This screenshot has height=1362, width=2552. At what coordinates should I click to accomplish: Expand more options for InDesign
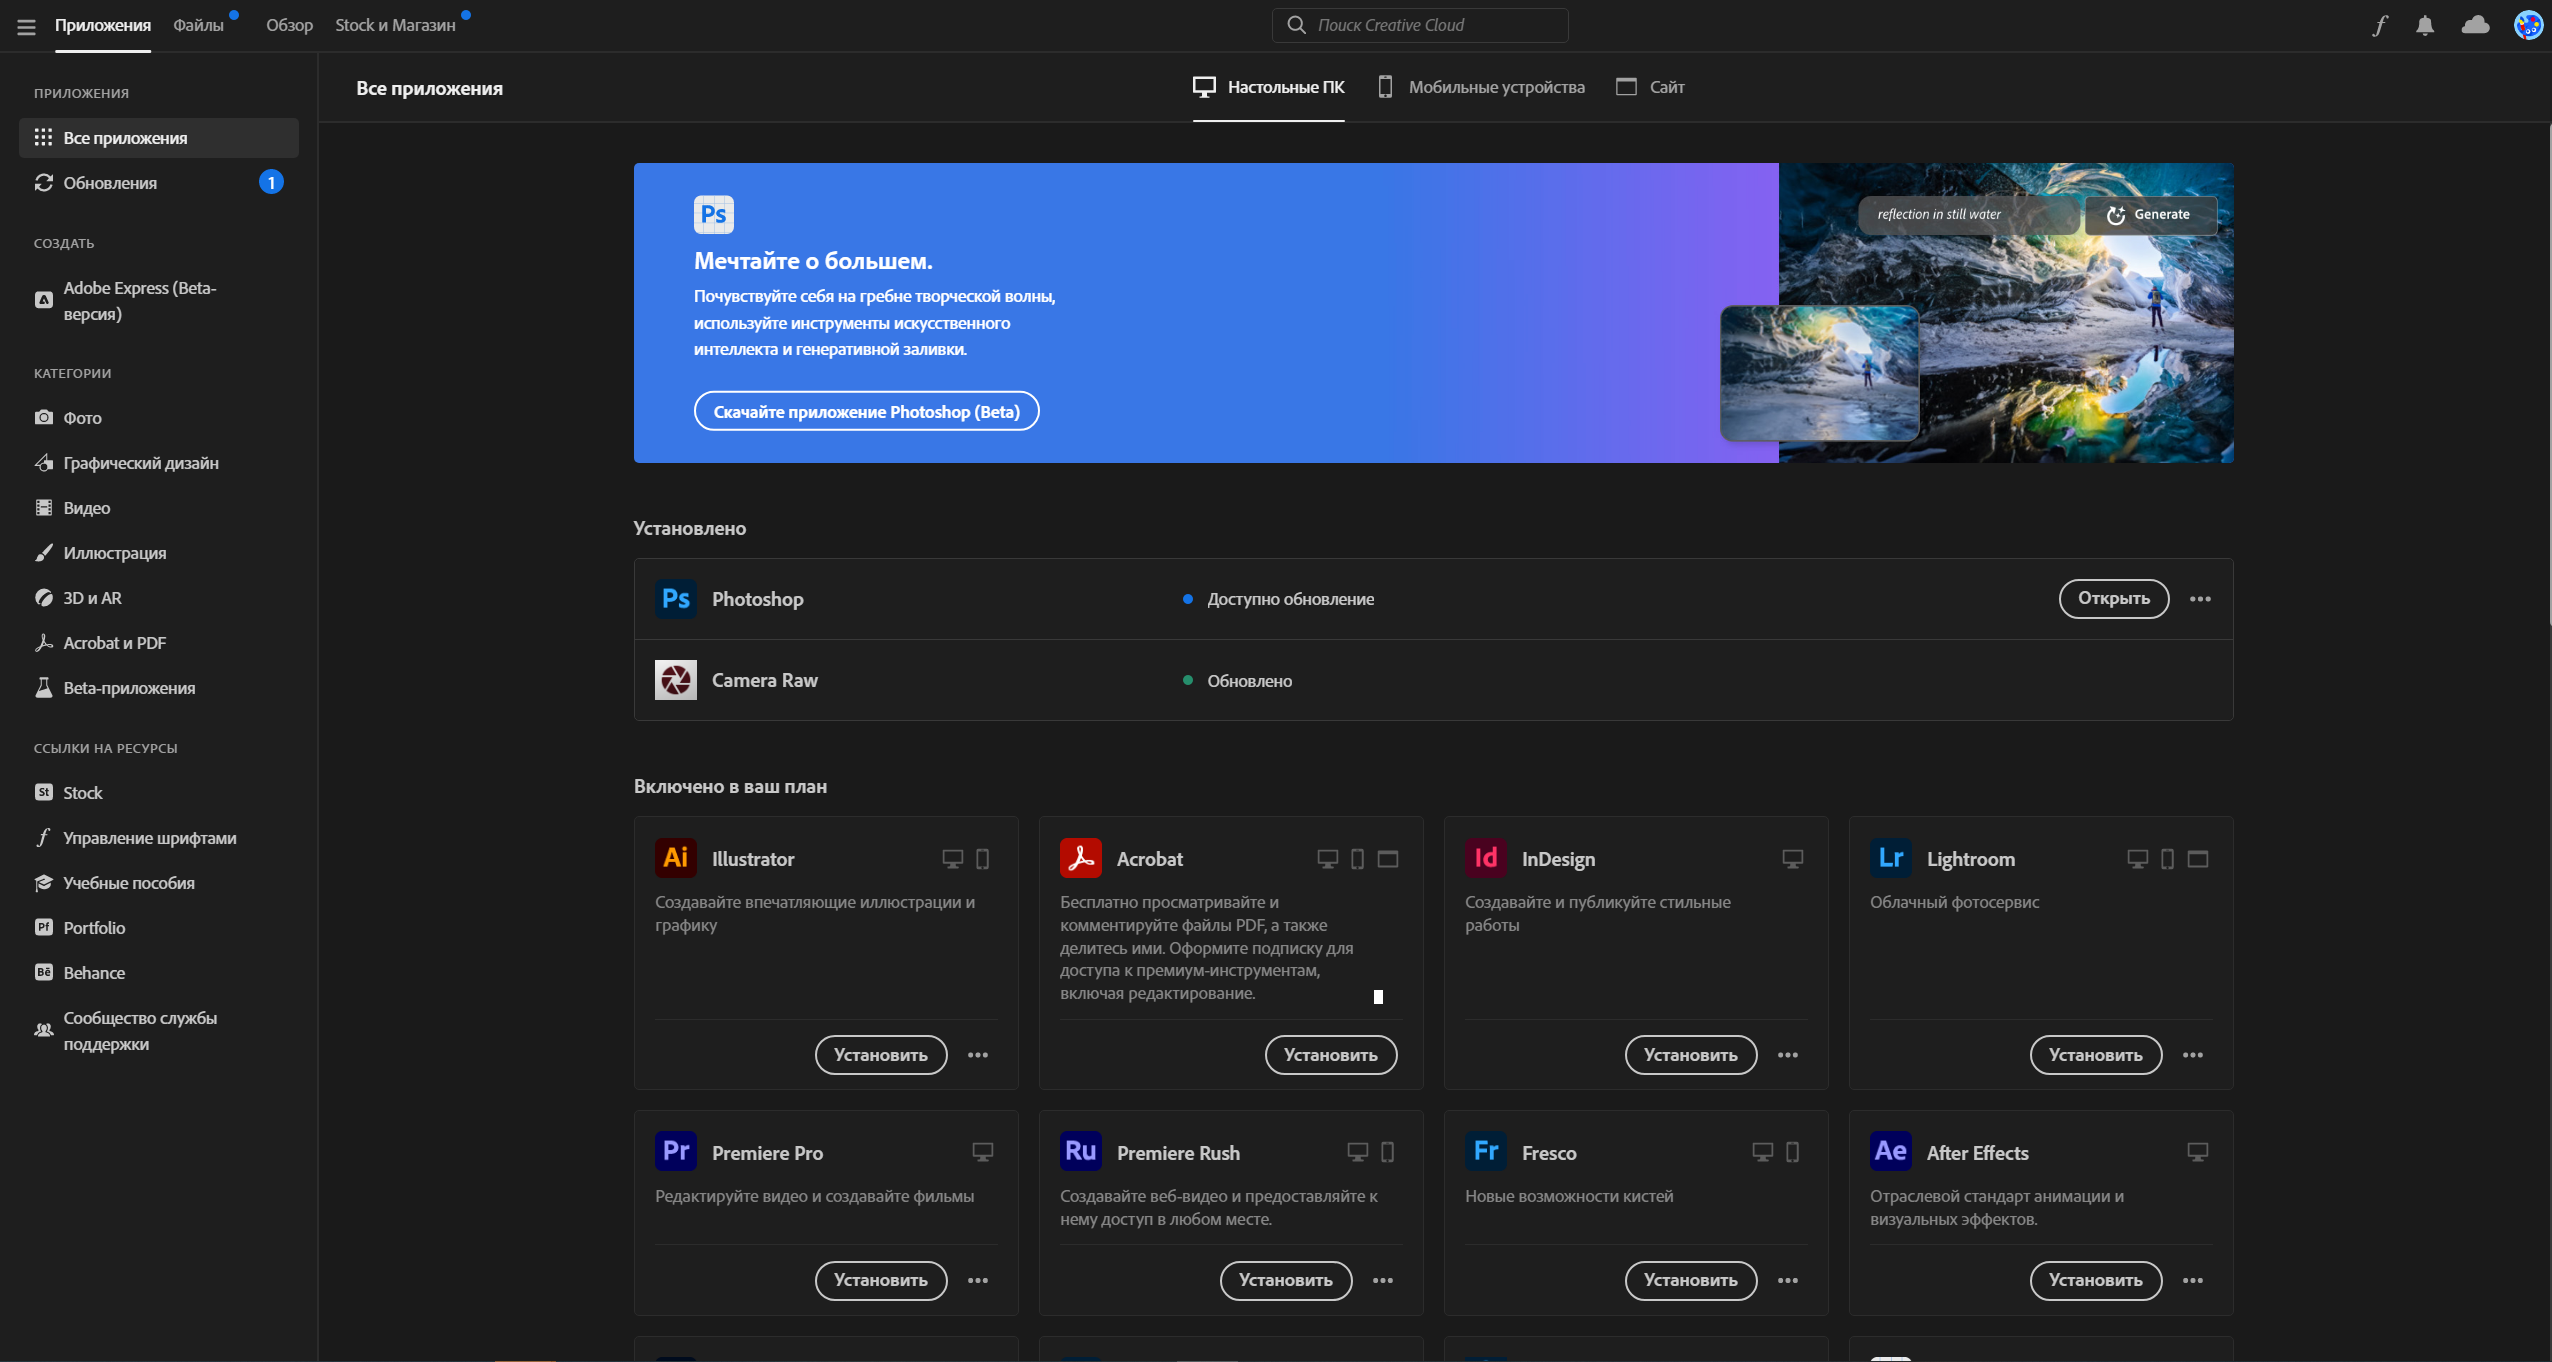(x=1788, y=1055)
